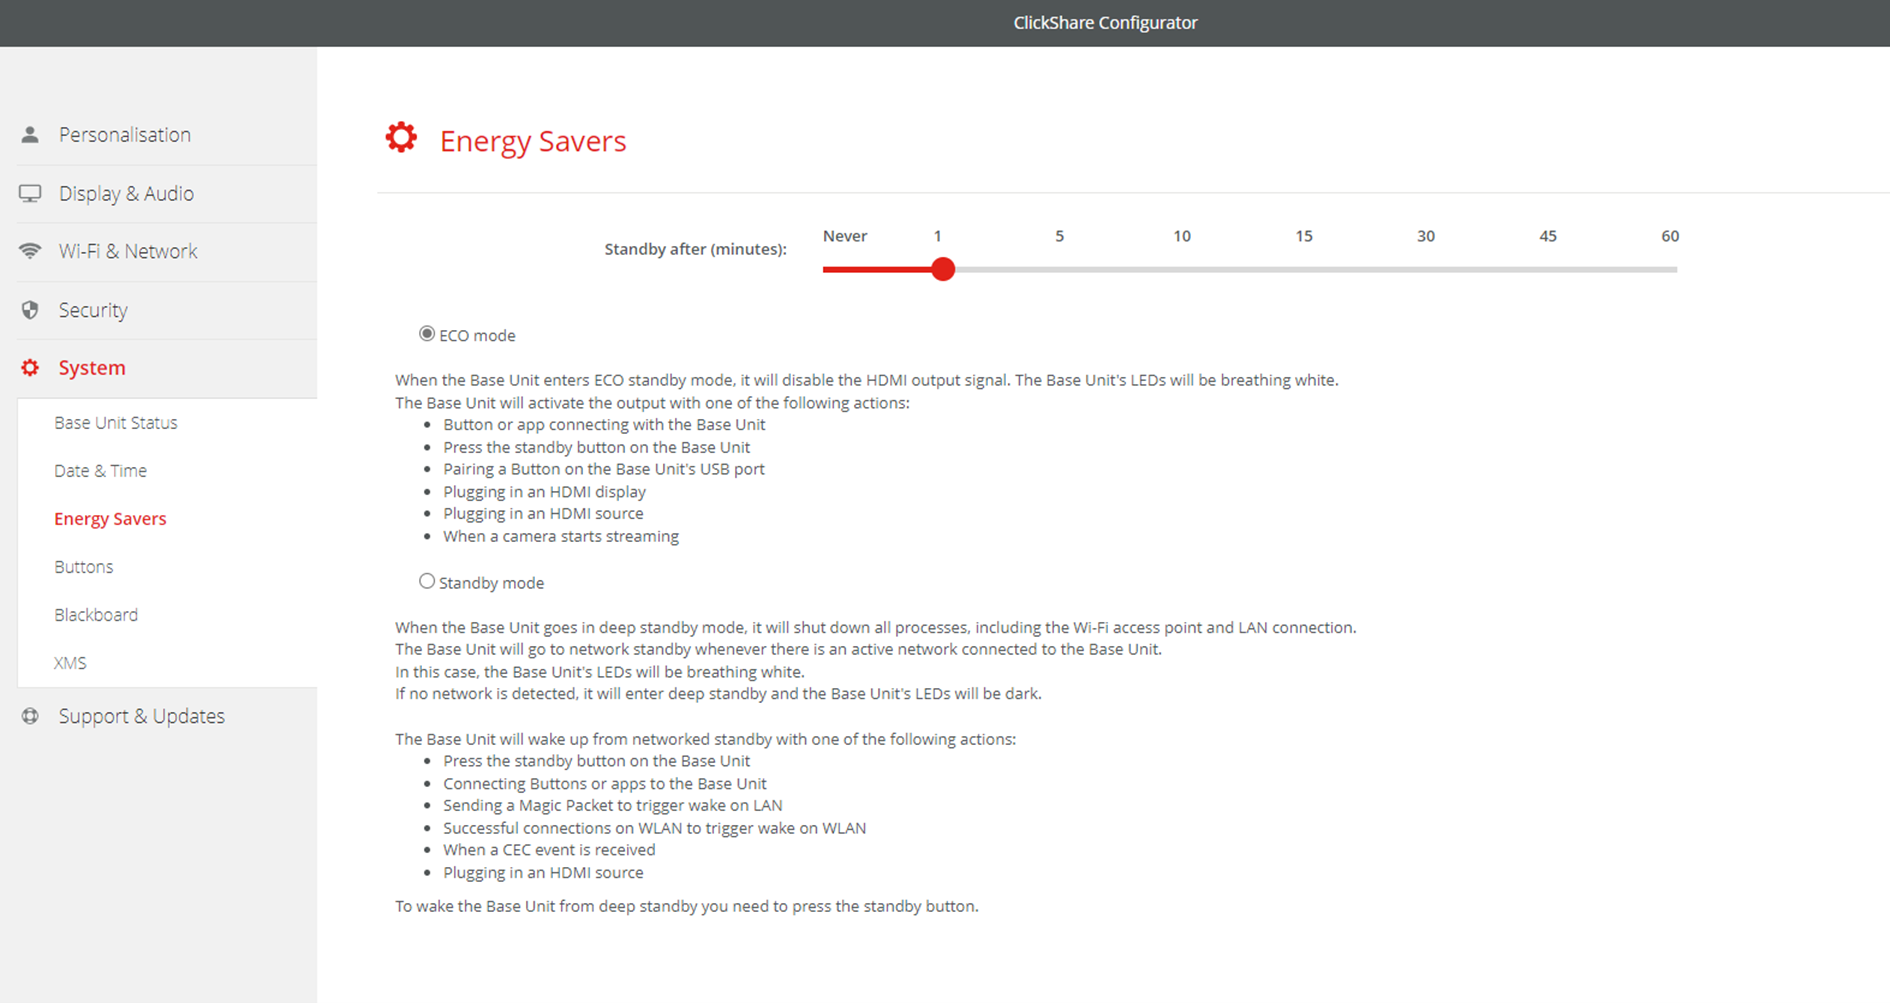The height and width of the screenshot is (1003, 1890).
Task: Click the red standby slider handle
Action: tap(942, 269)
